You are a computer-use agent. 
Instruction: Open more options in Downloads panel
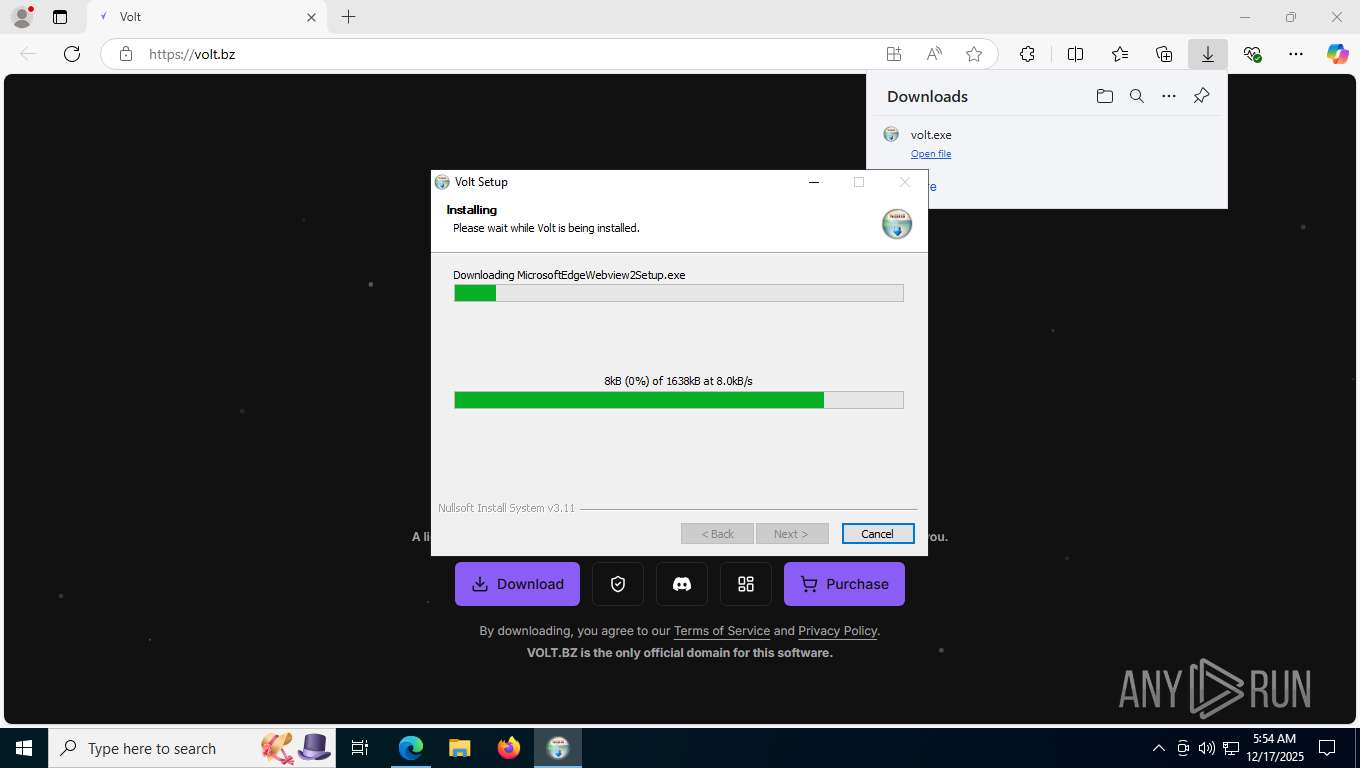(x=1169, y=96)
